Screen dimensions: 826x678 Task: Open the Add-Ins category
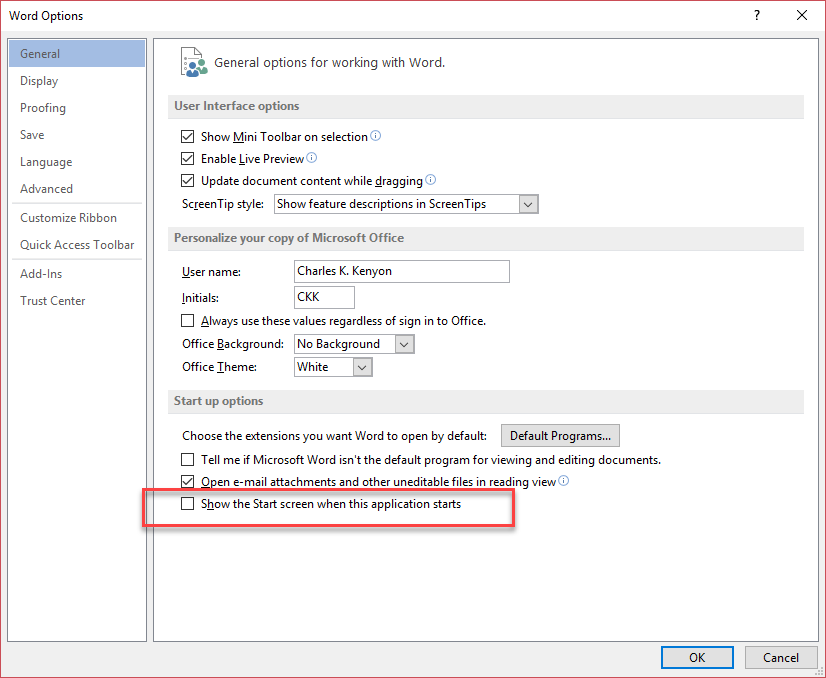pyautogui.click(x=77, y=273)
